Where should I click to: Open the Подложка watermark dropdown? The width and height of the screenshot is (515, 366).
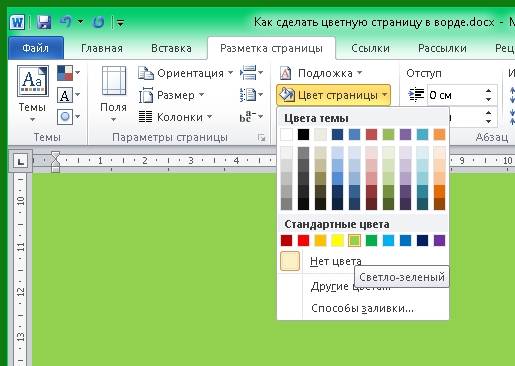point(321,73)
